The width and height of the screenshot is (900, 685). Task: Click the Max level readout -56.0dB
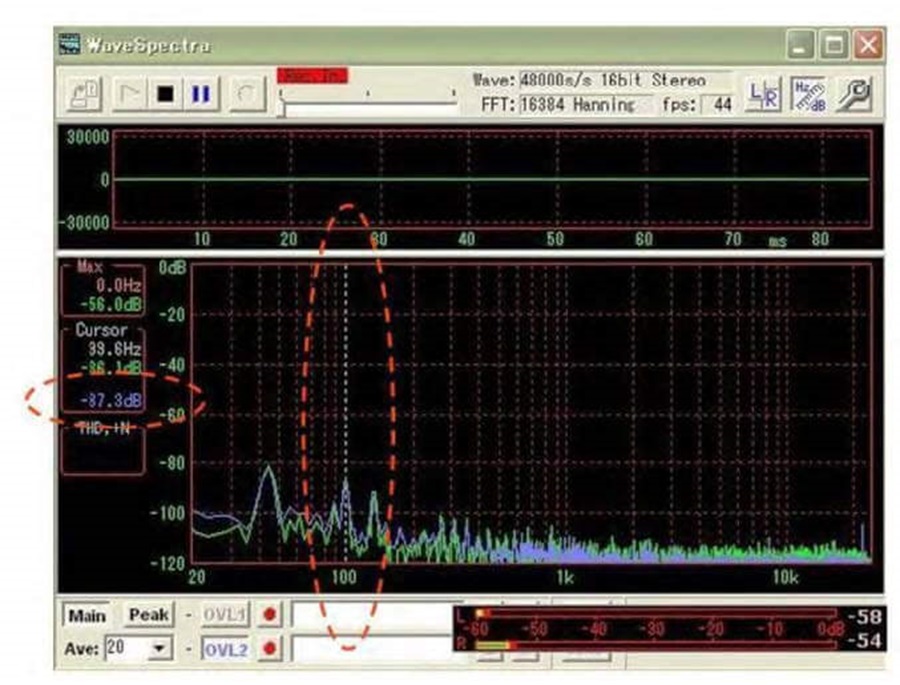[111, 304]
